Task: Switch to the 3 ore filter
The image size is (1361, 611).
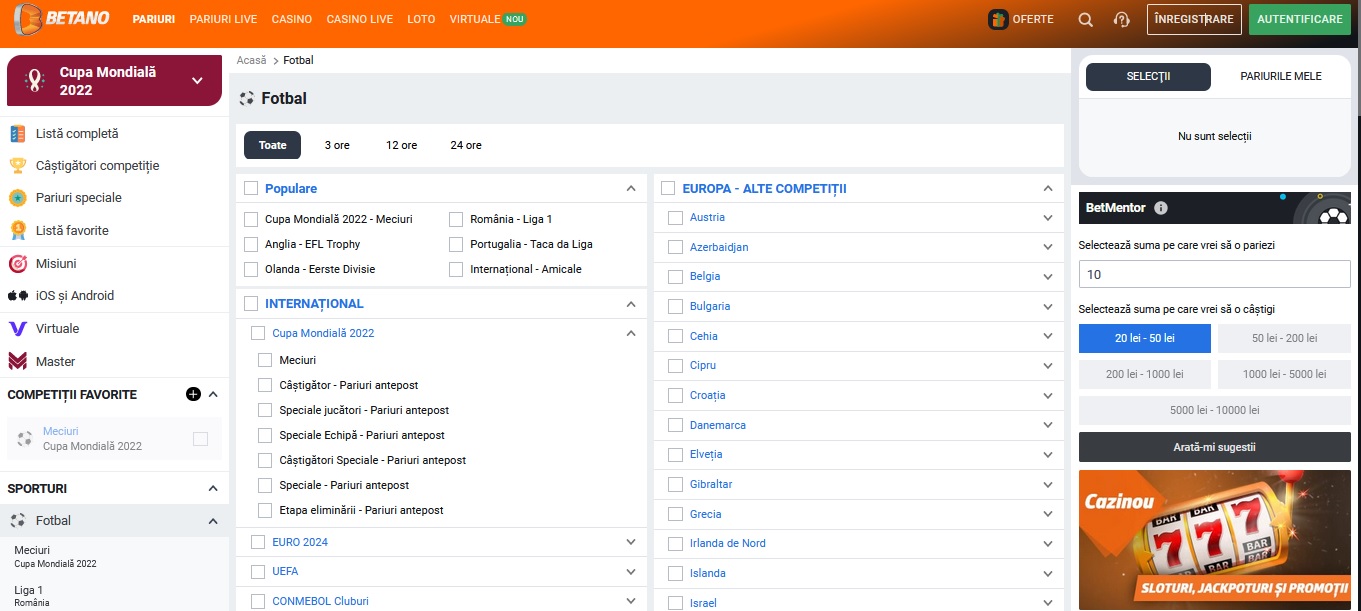Action: [337, 145]
